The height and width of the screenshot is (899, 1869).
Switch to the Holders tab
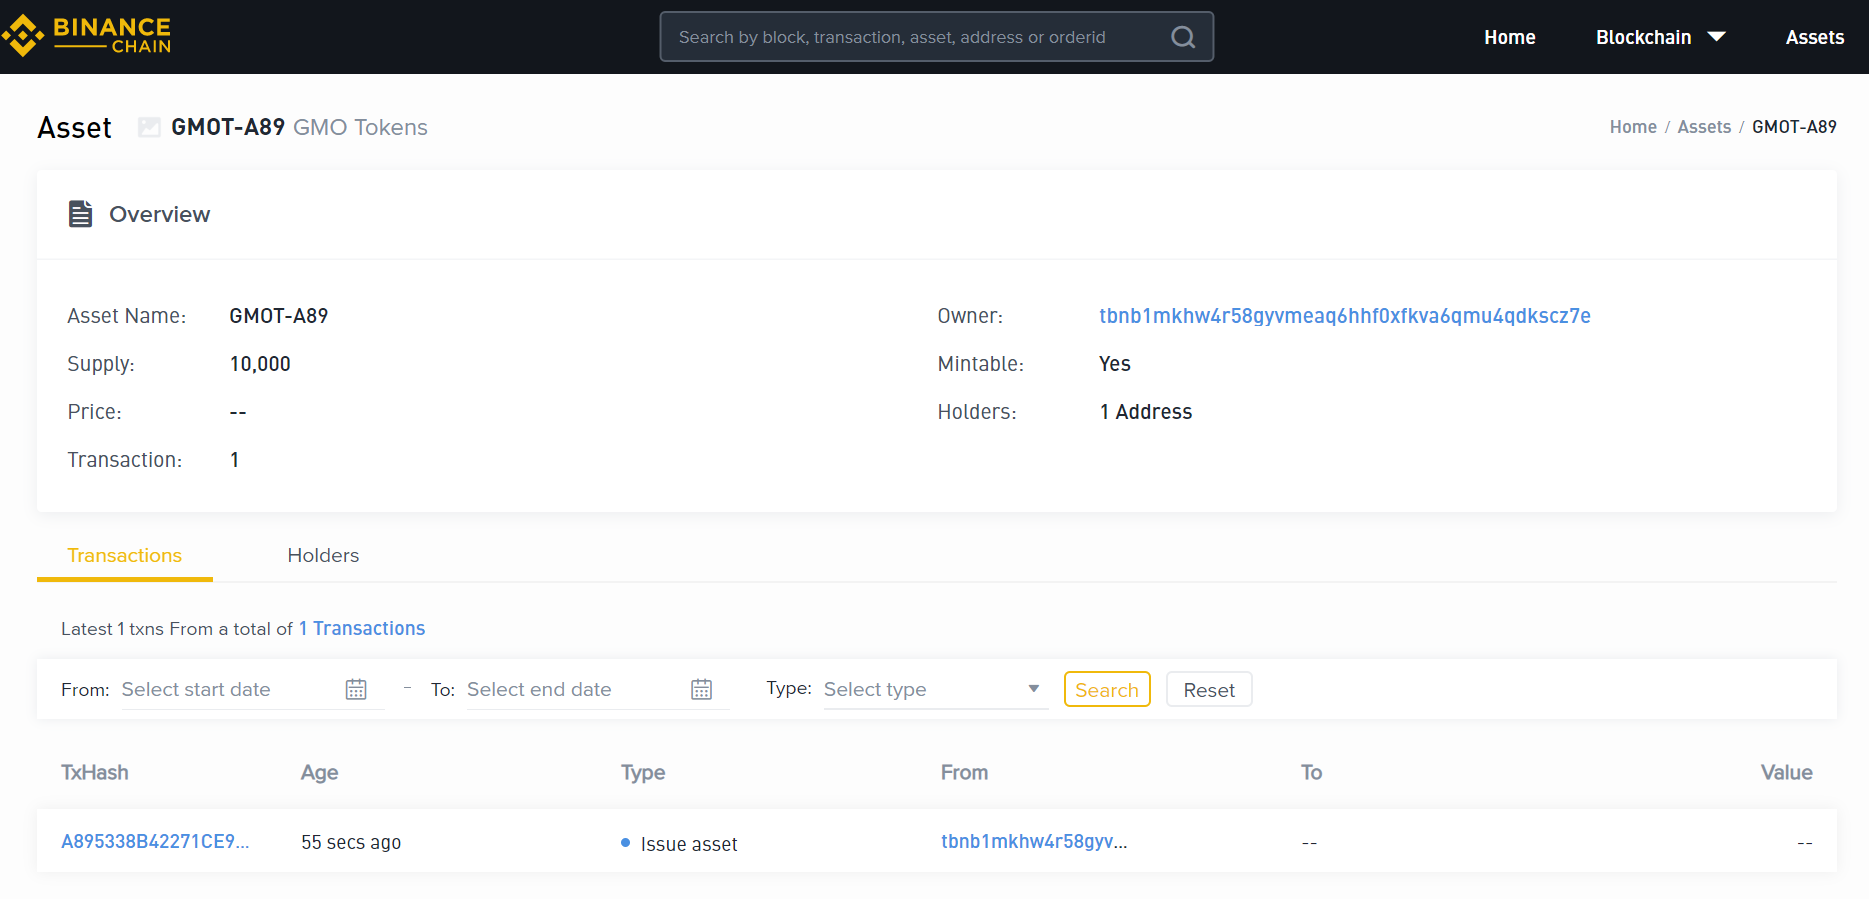323,555
